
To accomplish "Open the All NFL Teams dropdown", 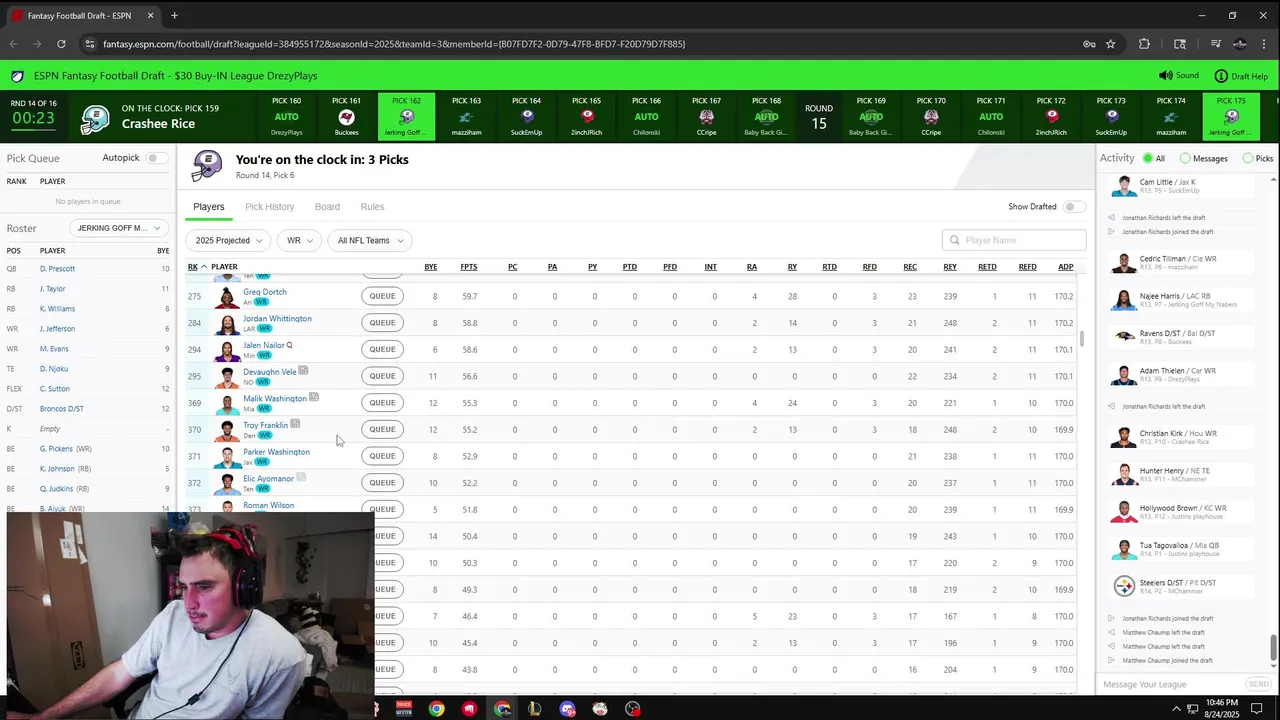I will [369, 240].
